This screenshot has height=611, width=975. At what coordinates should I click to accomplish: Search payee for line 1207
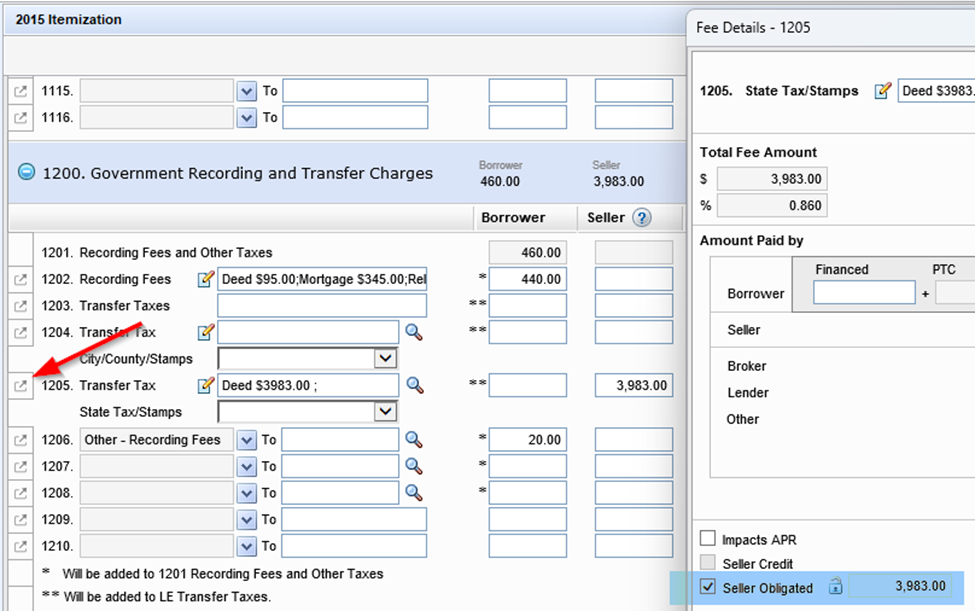[x=414, y=466]
